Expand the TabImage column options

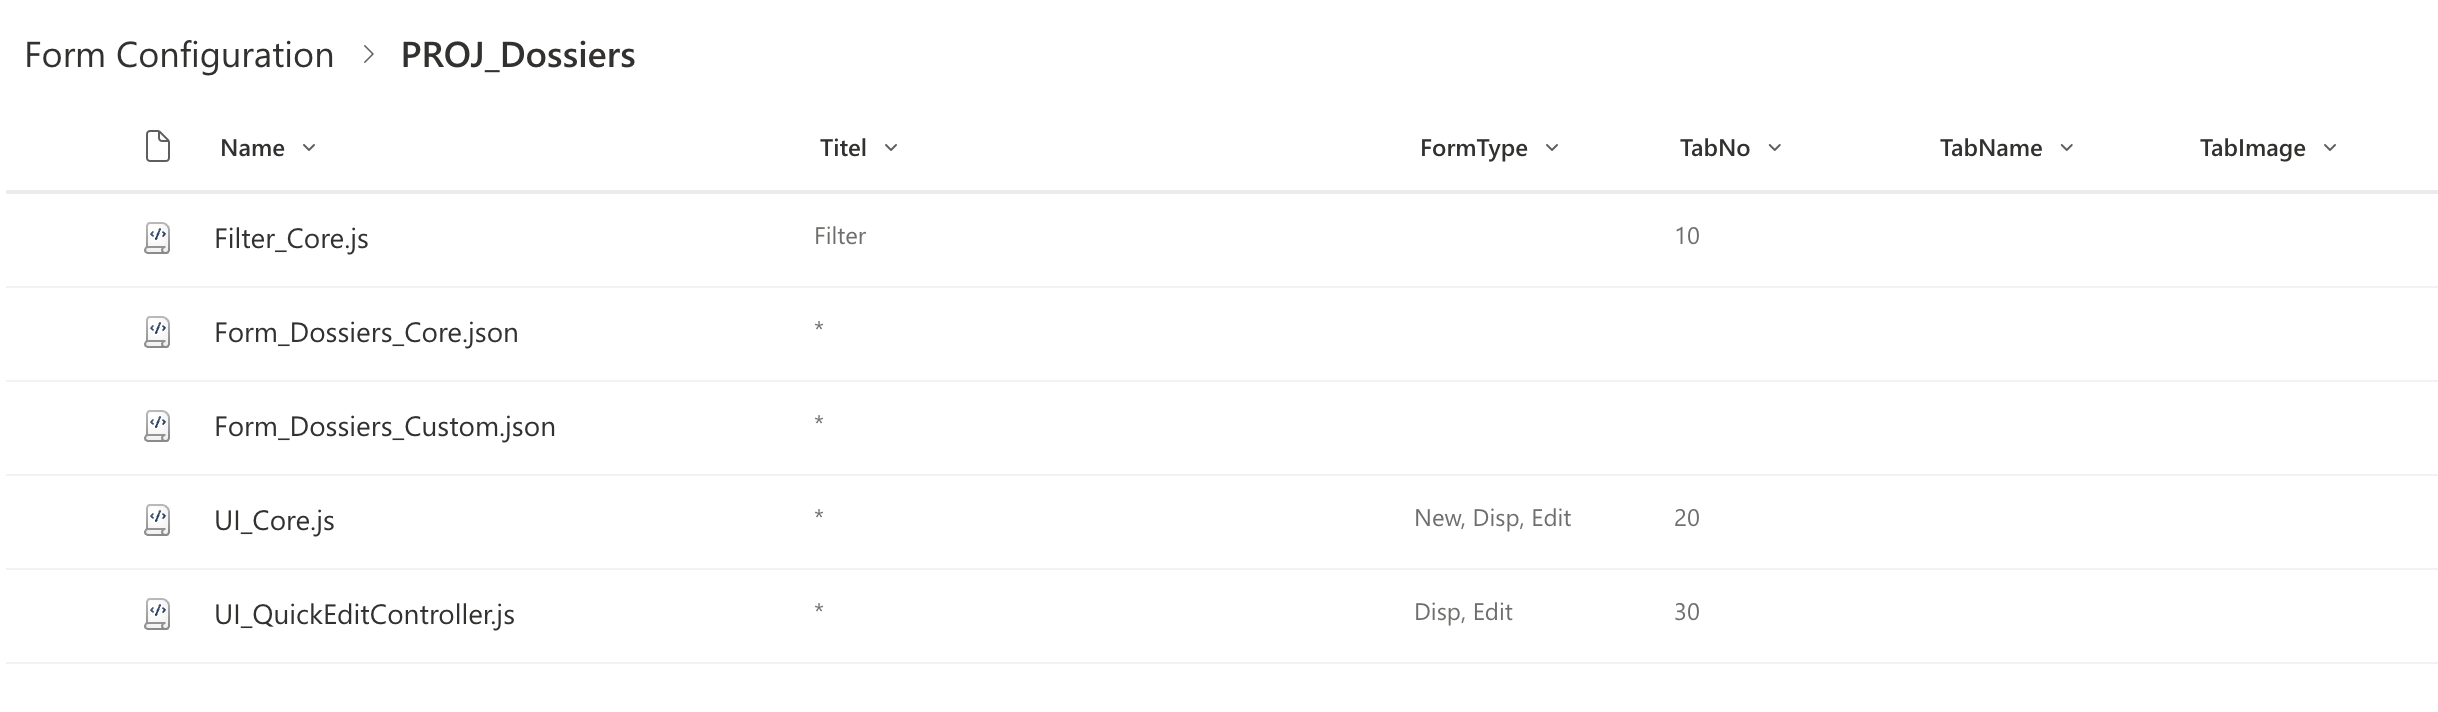2330,148
